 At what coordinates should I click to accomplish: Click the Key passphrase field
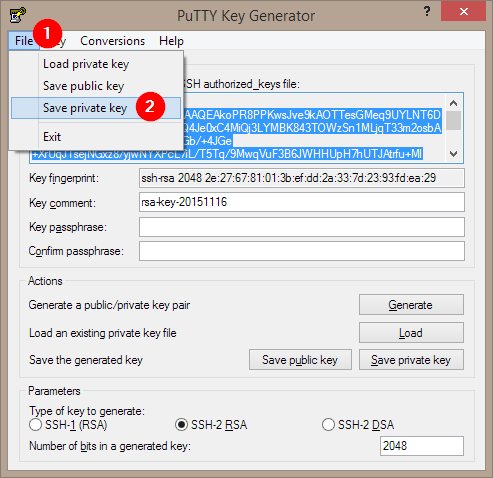point(302,227)
